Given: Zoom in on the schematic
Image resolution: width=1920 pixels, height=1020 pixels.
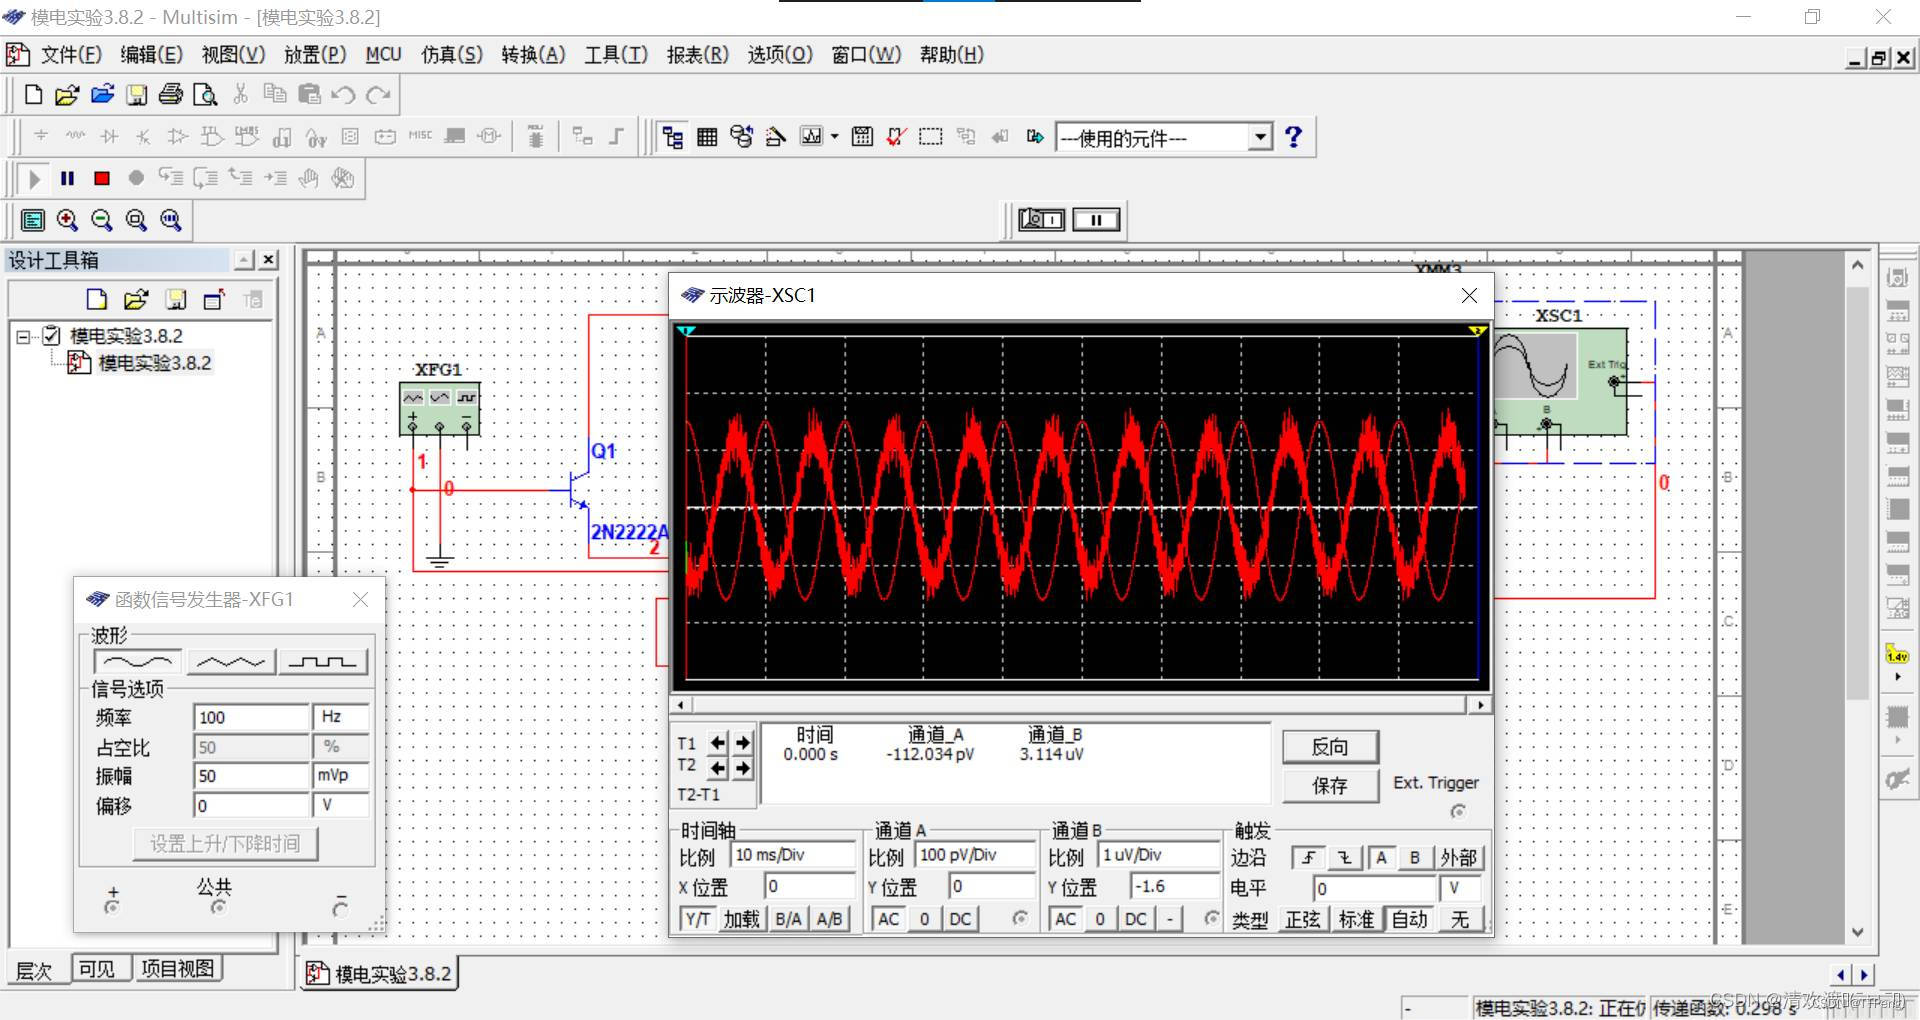Looking at the screenshot, I should [x=67, y=220].
